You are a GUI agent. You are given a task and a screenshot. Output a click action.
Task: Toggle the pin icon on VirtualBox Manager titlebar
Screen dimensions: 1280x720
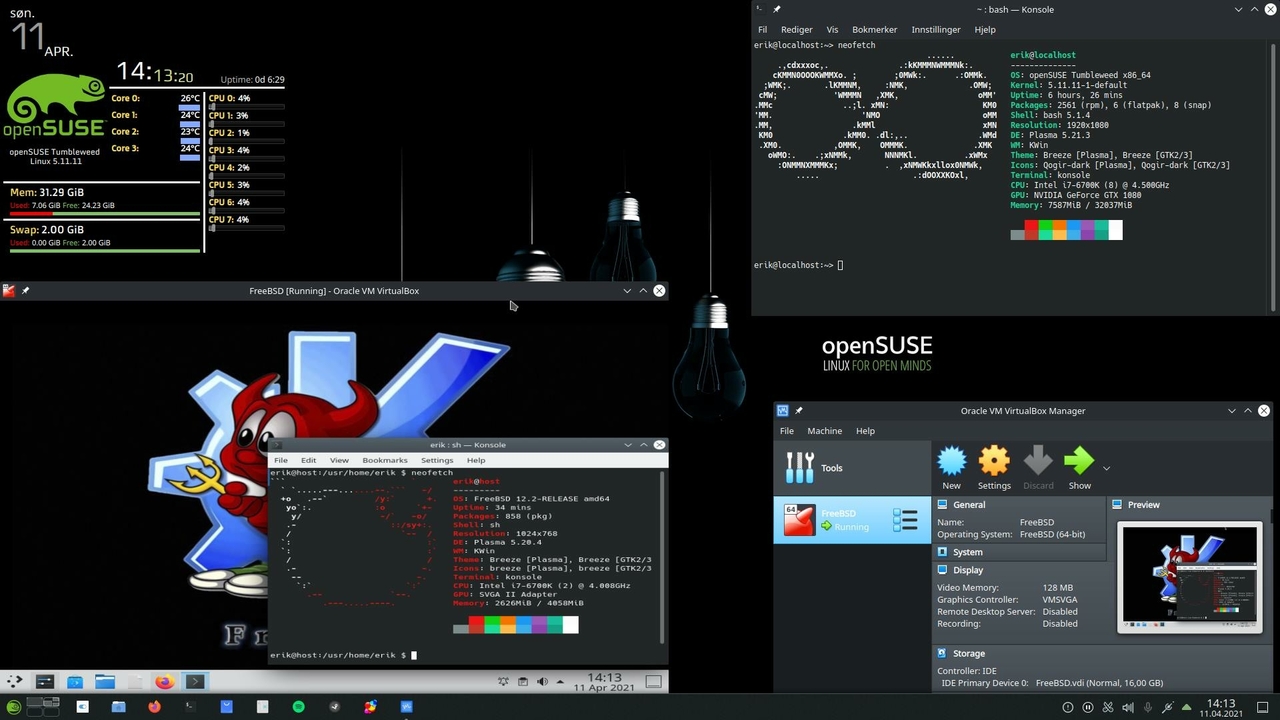799,410
